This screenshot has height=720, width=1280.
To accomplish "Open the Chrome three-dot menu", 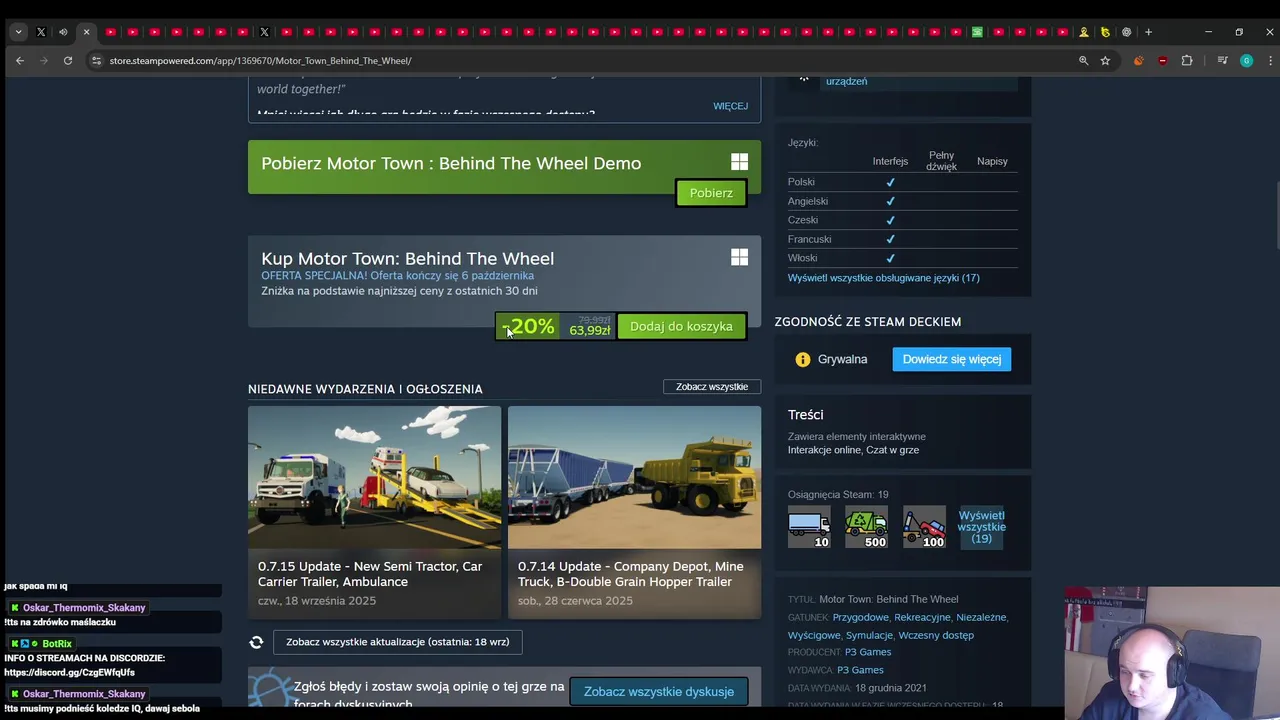I will [x=1270, y=61].
